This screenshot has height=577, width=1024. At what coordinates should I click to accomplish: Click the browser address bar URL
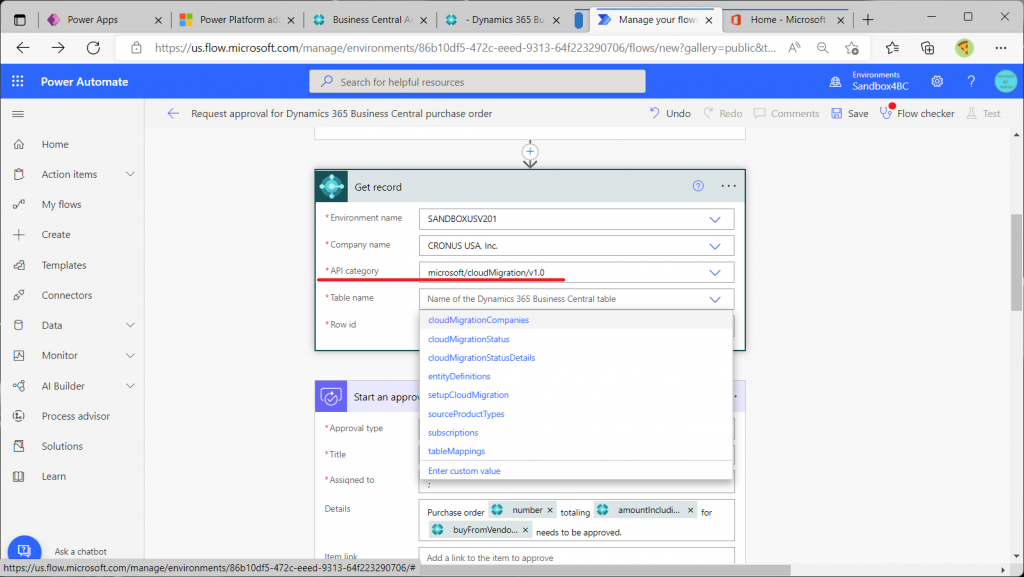tap(465, 48)
